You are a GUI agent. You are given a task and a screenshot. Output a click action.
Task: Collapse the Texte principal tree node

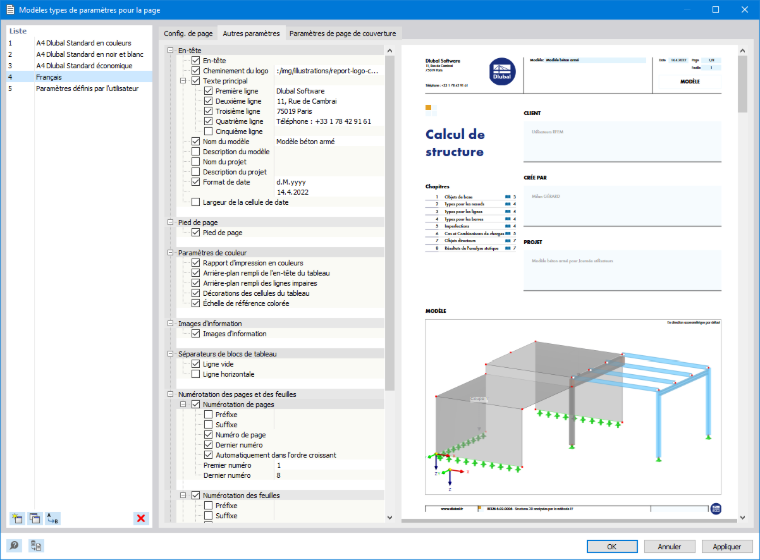pos(183,81)
